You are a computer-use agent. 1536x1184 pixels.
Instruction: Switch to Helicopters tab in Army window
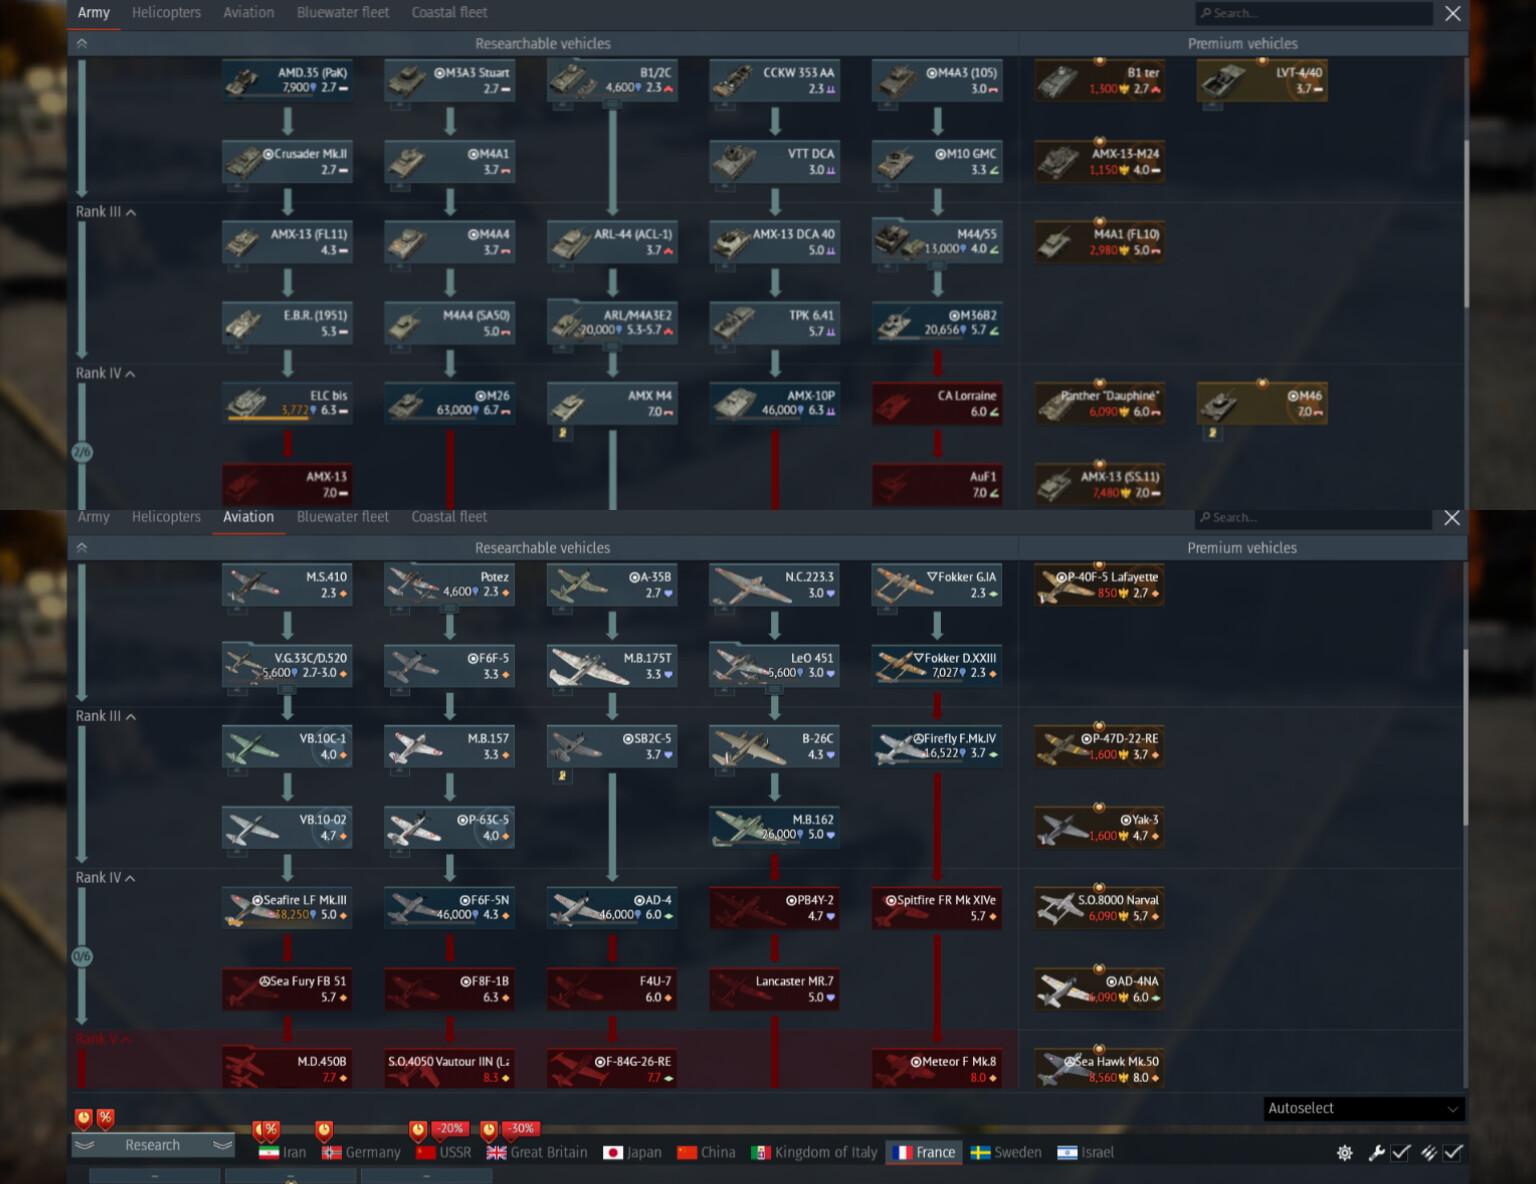(166, 13)
